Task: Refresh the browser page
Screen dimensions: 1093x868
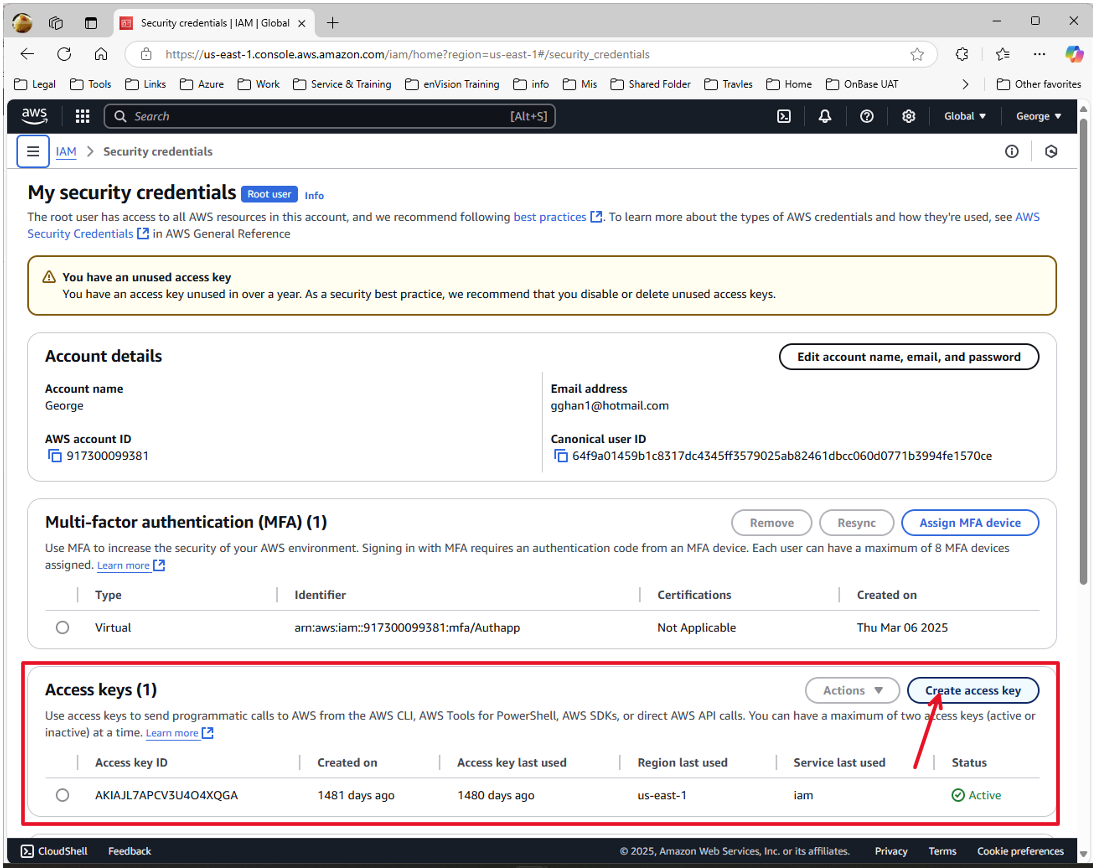Action: pyautogui.click(x=64, y=54)
